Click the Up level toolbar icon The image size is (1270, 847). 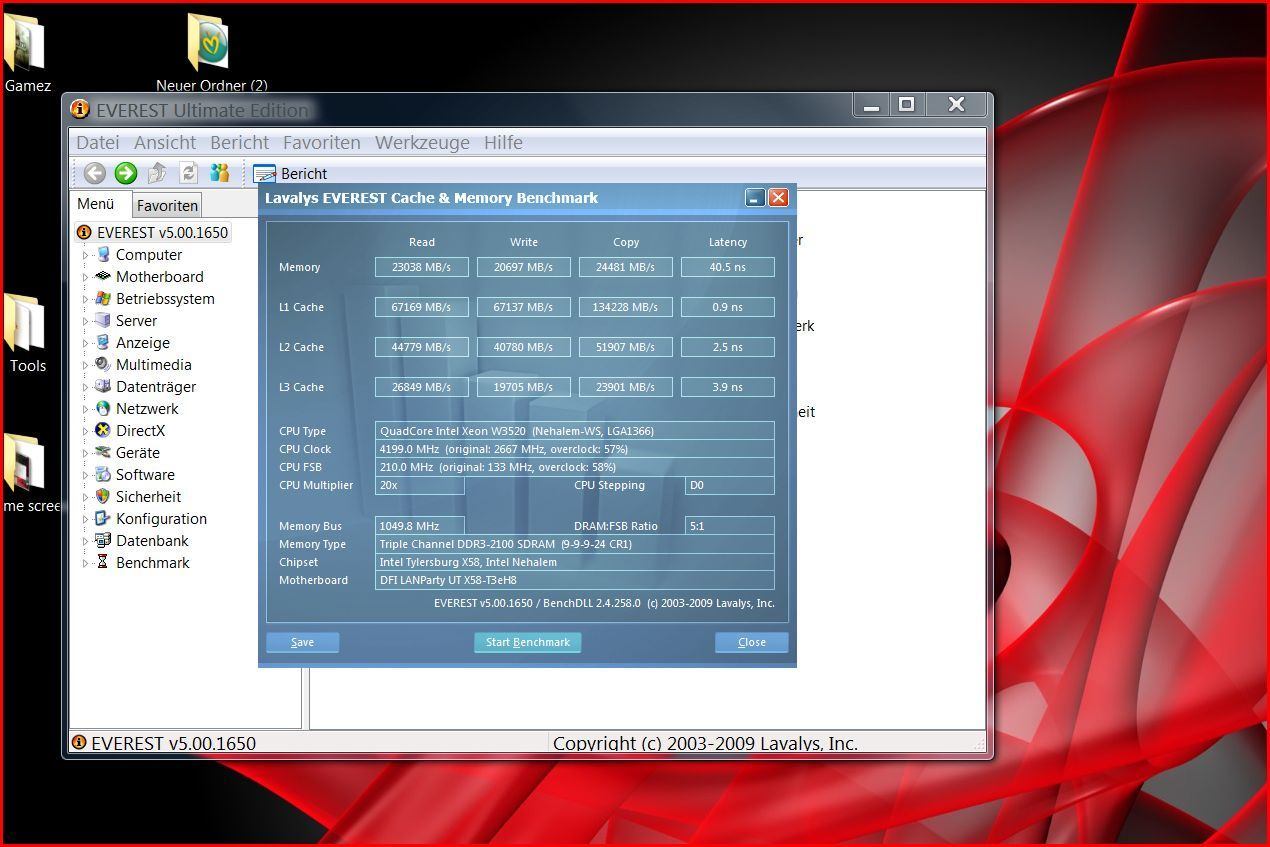(157, 173)
